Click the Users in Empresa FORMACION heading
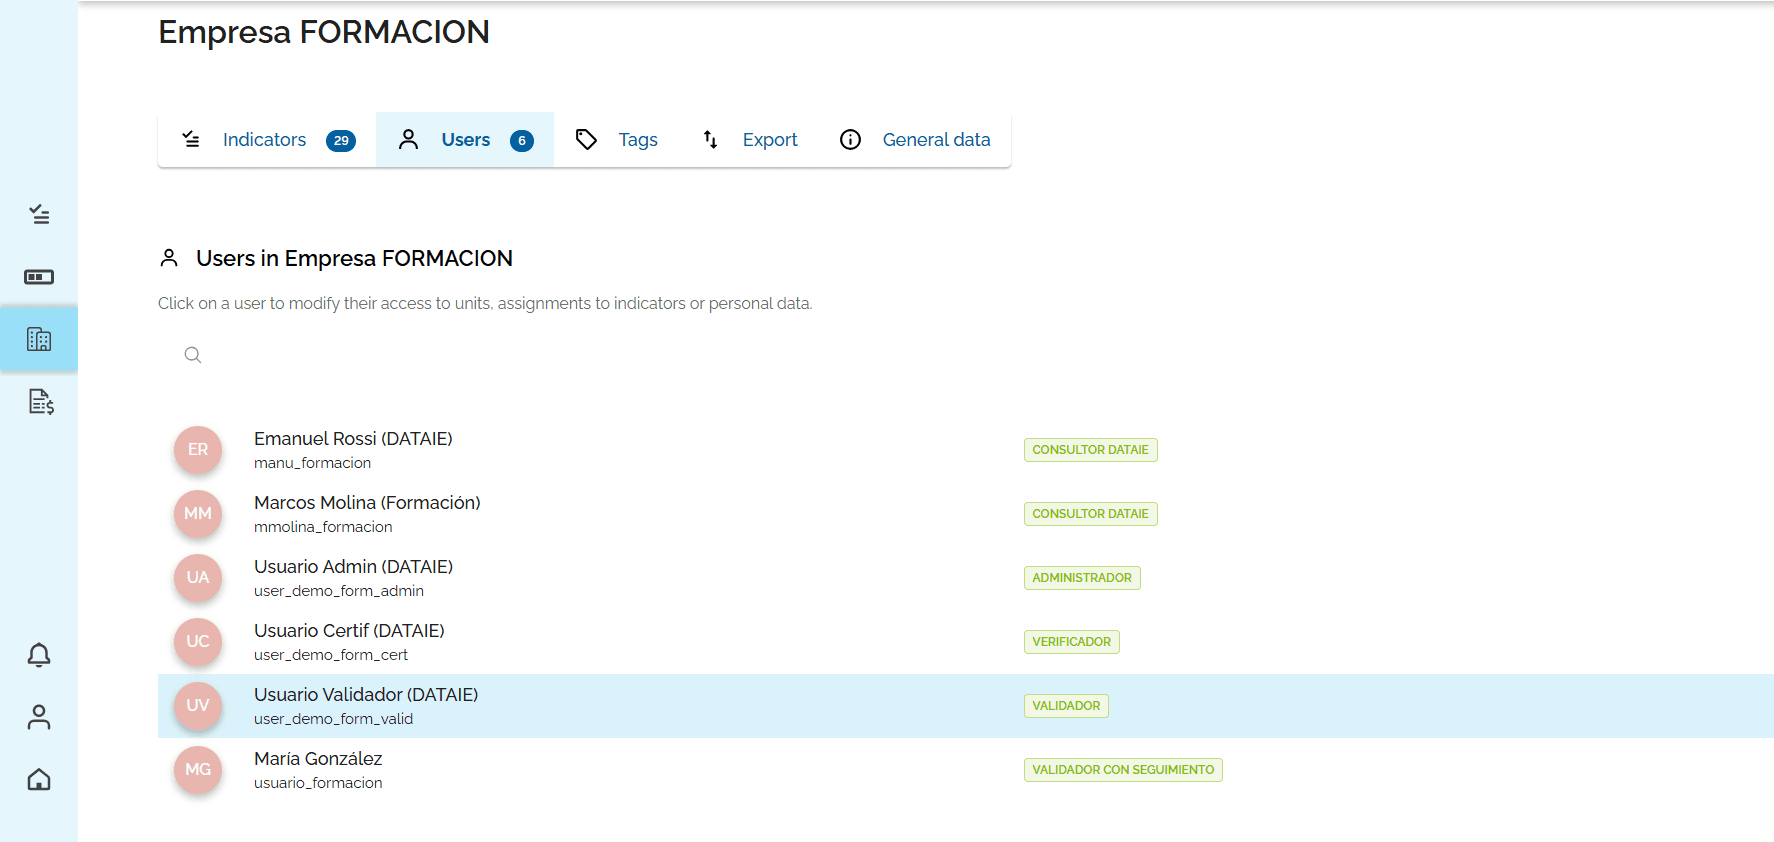 coord(354,259)
